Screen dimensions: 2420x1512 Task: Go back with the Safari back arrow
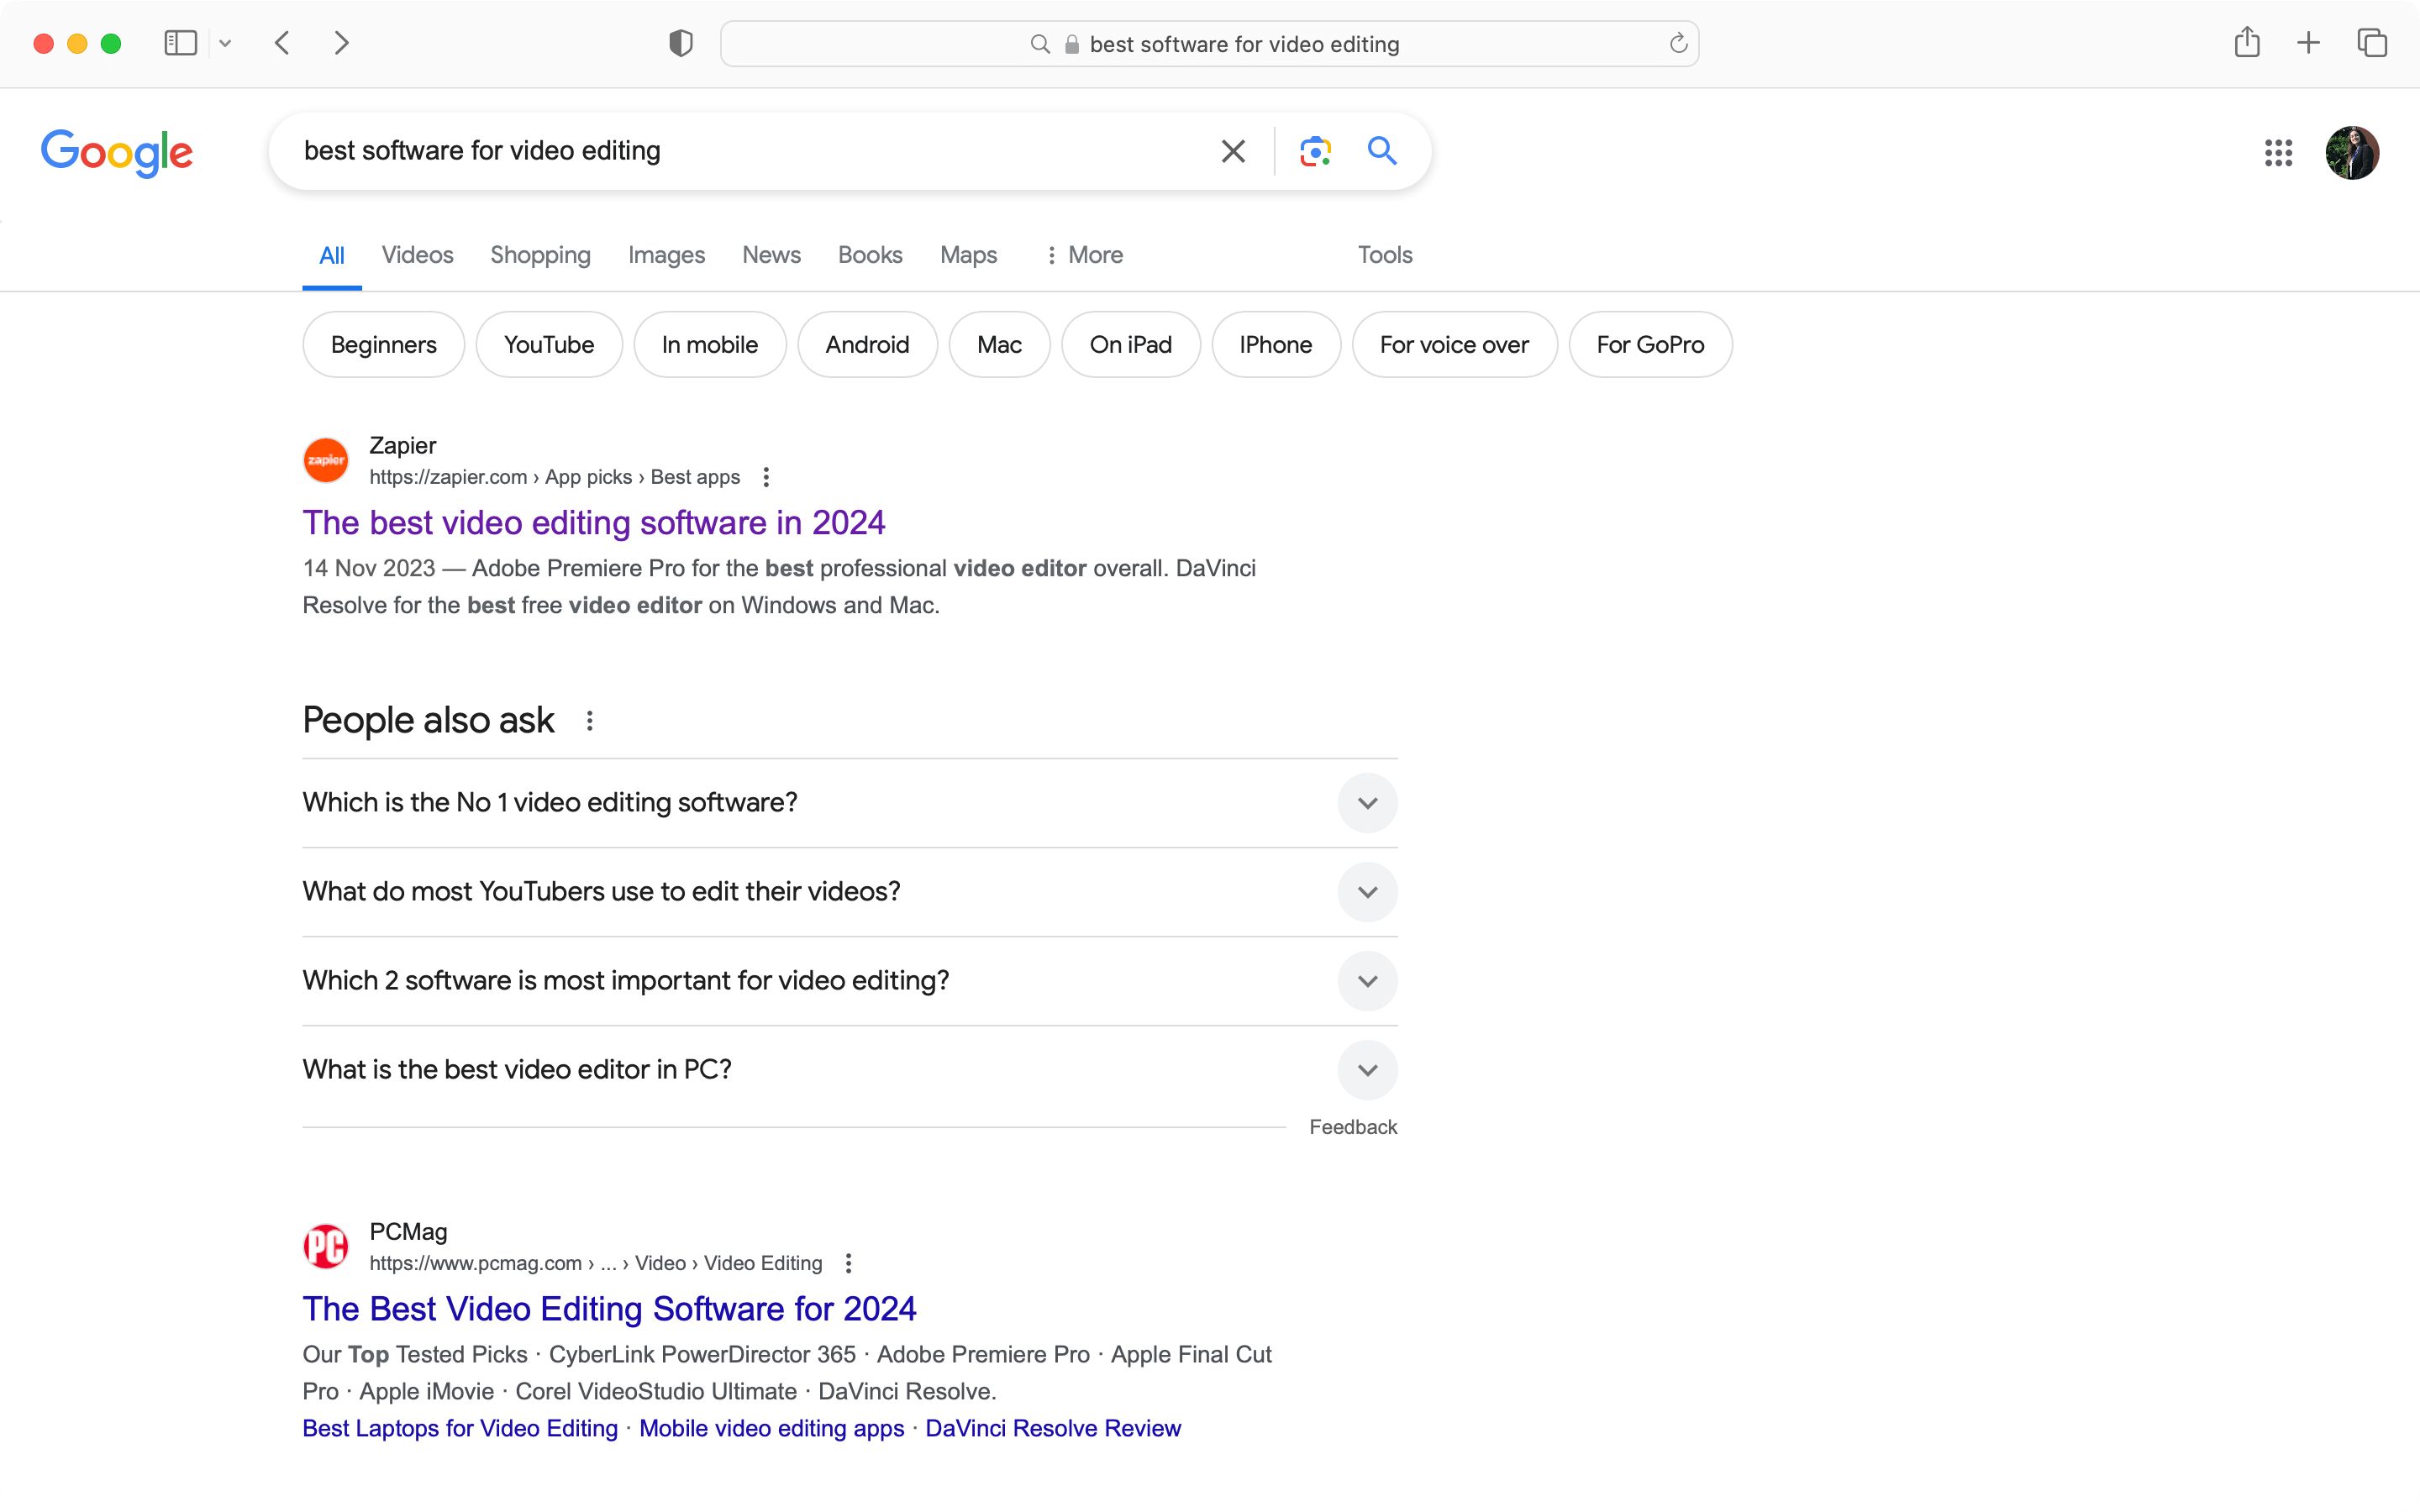(283, 43)
